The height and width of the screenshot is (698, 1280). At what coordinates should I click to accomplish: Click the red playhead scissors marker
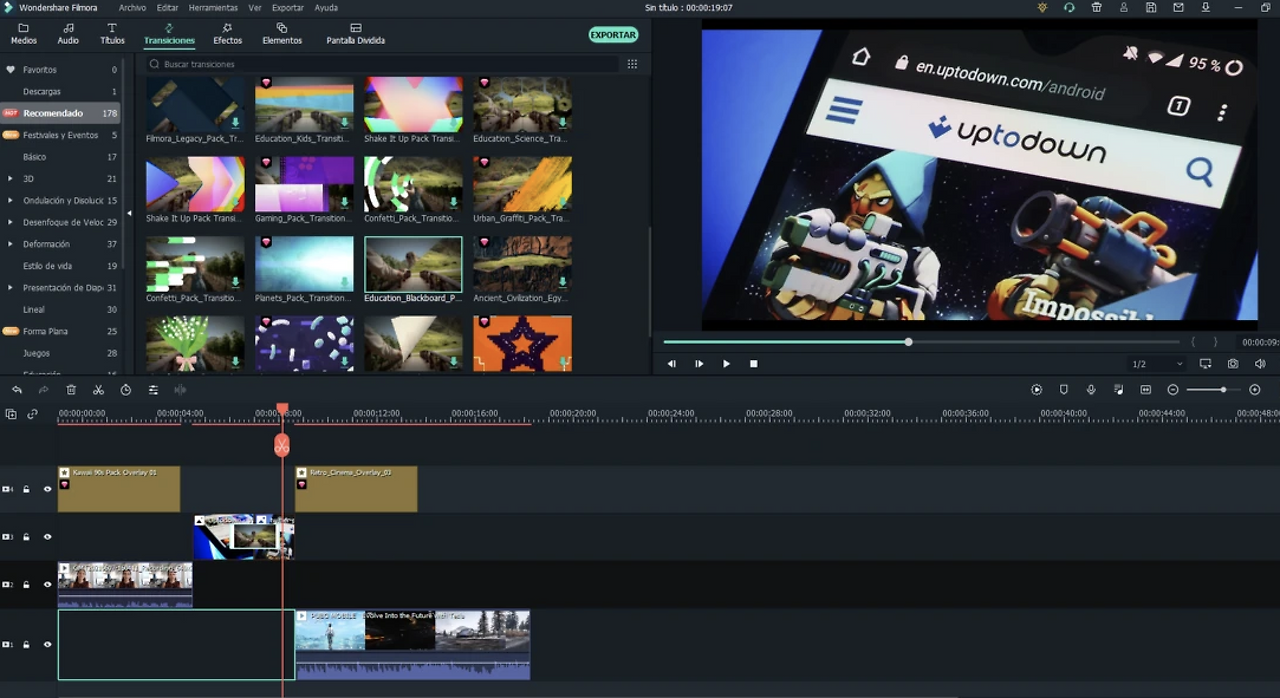[x=282, y=445]
